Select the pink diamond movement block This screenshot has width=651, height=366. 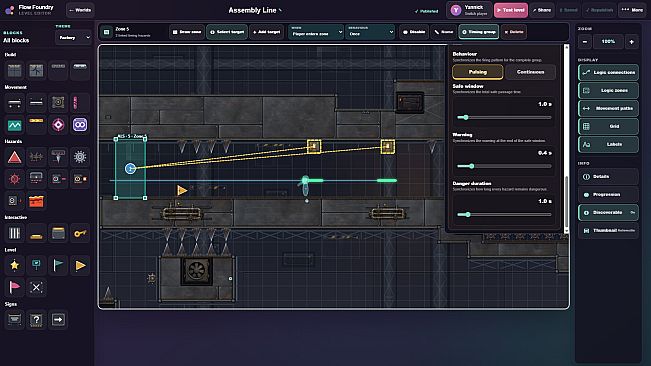[58, 124]
